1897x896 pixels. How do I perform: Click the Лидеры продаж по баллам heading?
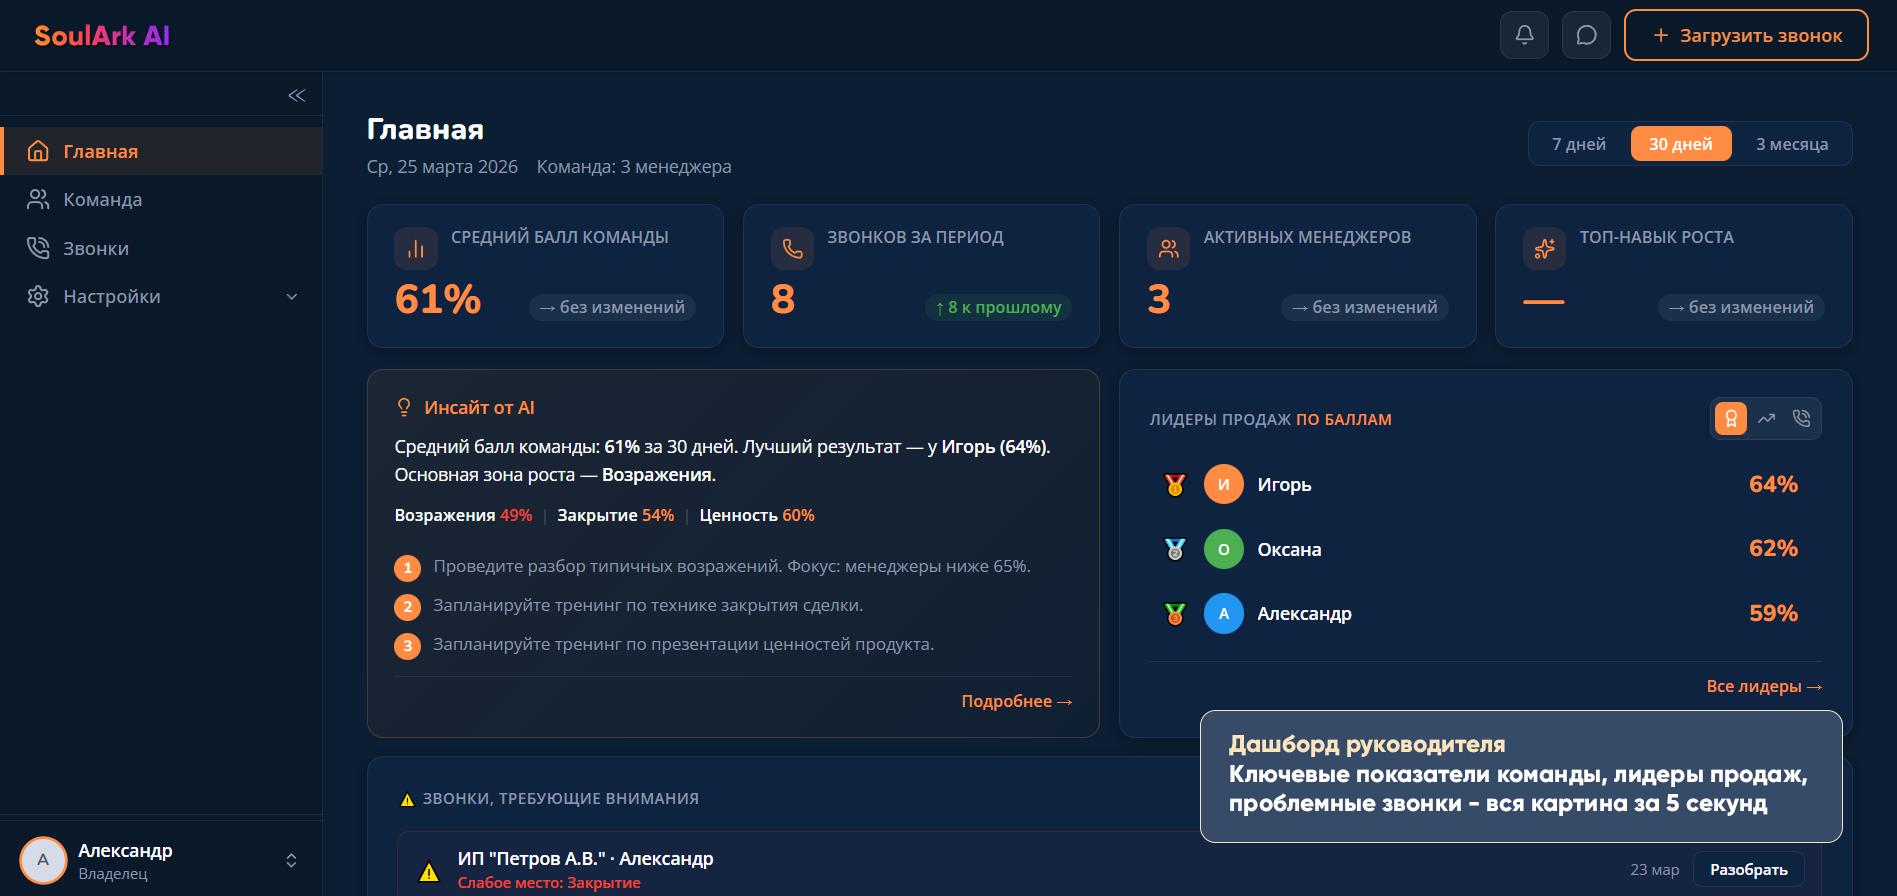[x=1270, y=419]
